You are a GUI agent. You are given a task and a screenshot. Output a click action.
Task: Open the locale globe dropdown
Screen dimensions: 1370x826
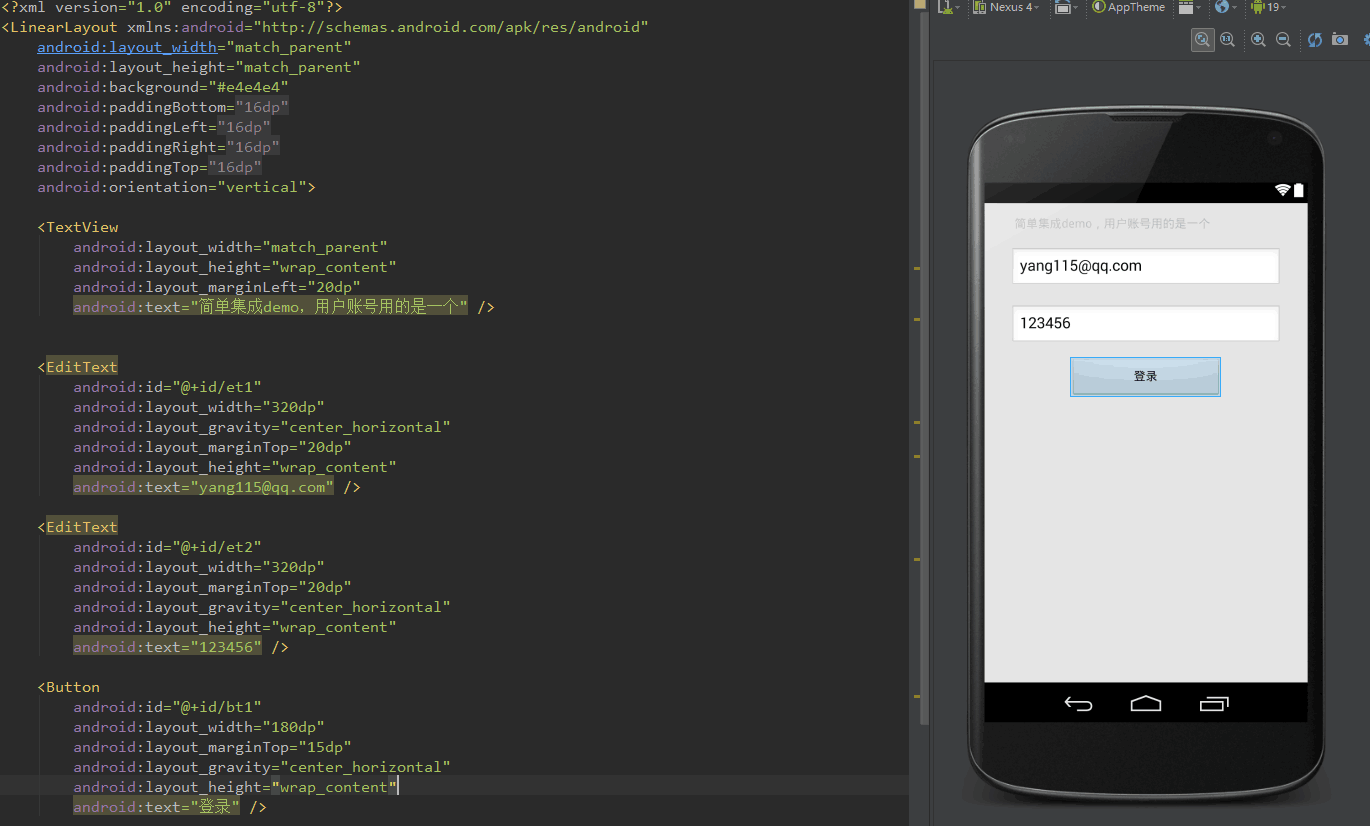click(x=1225, y=7)
